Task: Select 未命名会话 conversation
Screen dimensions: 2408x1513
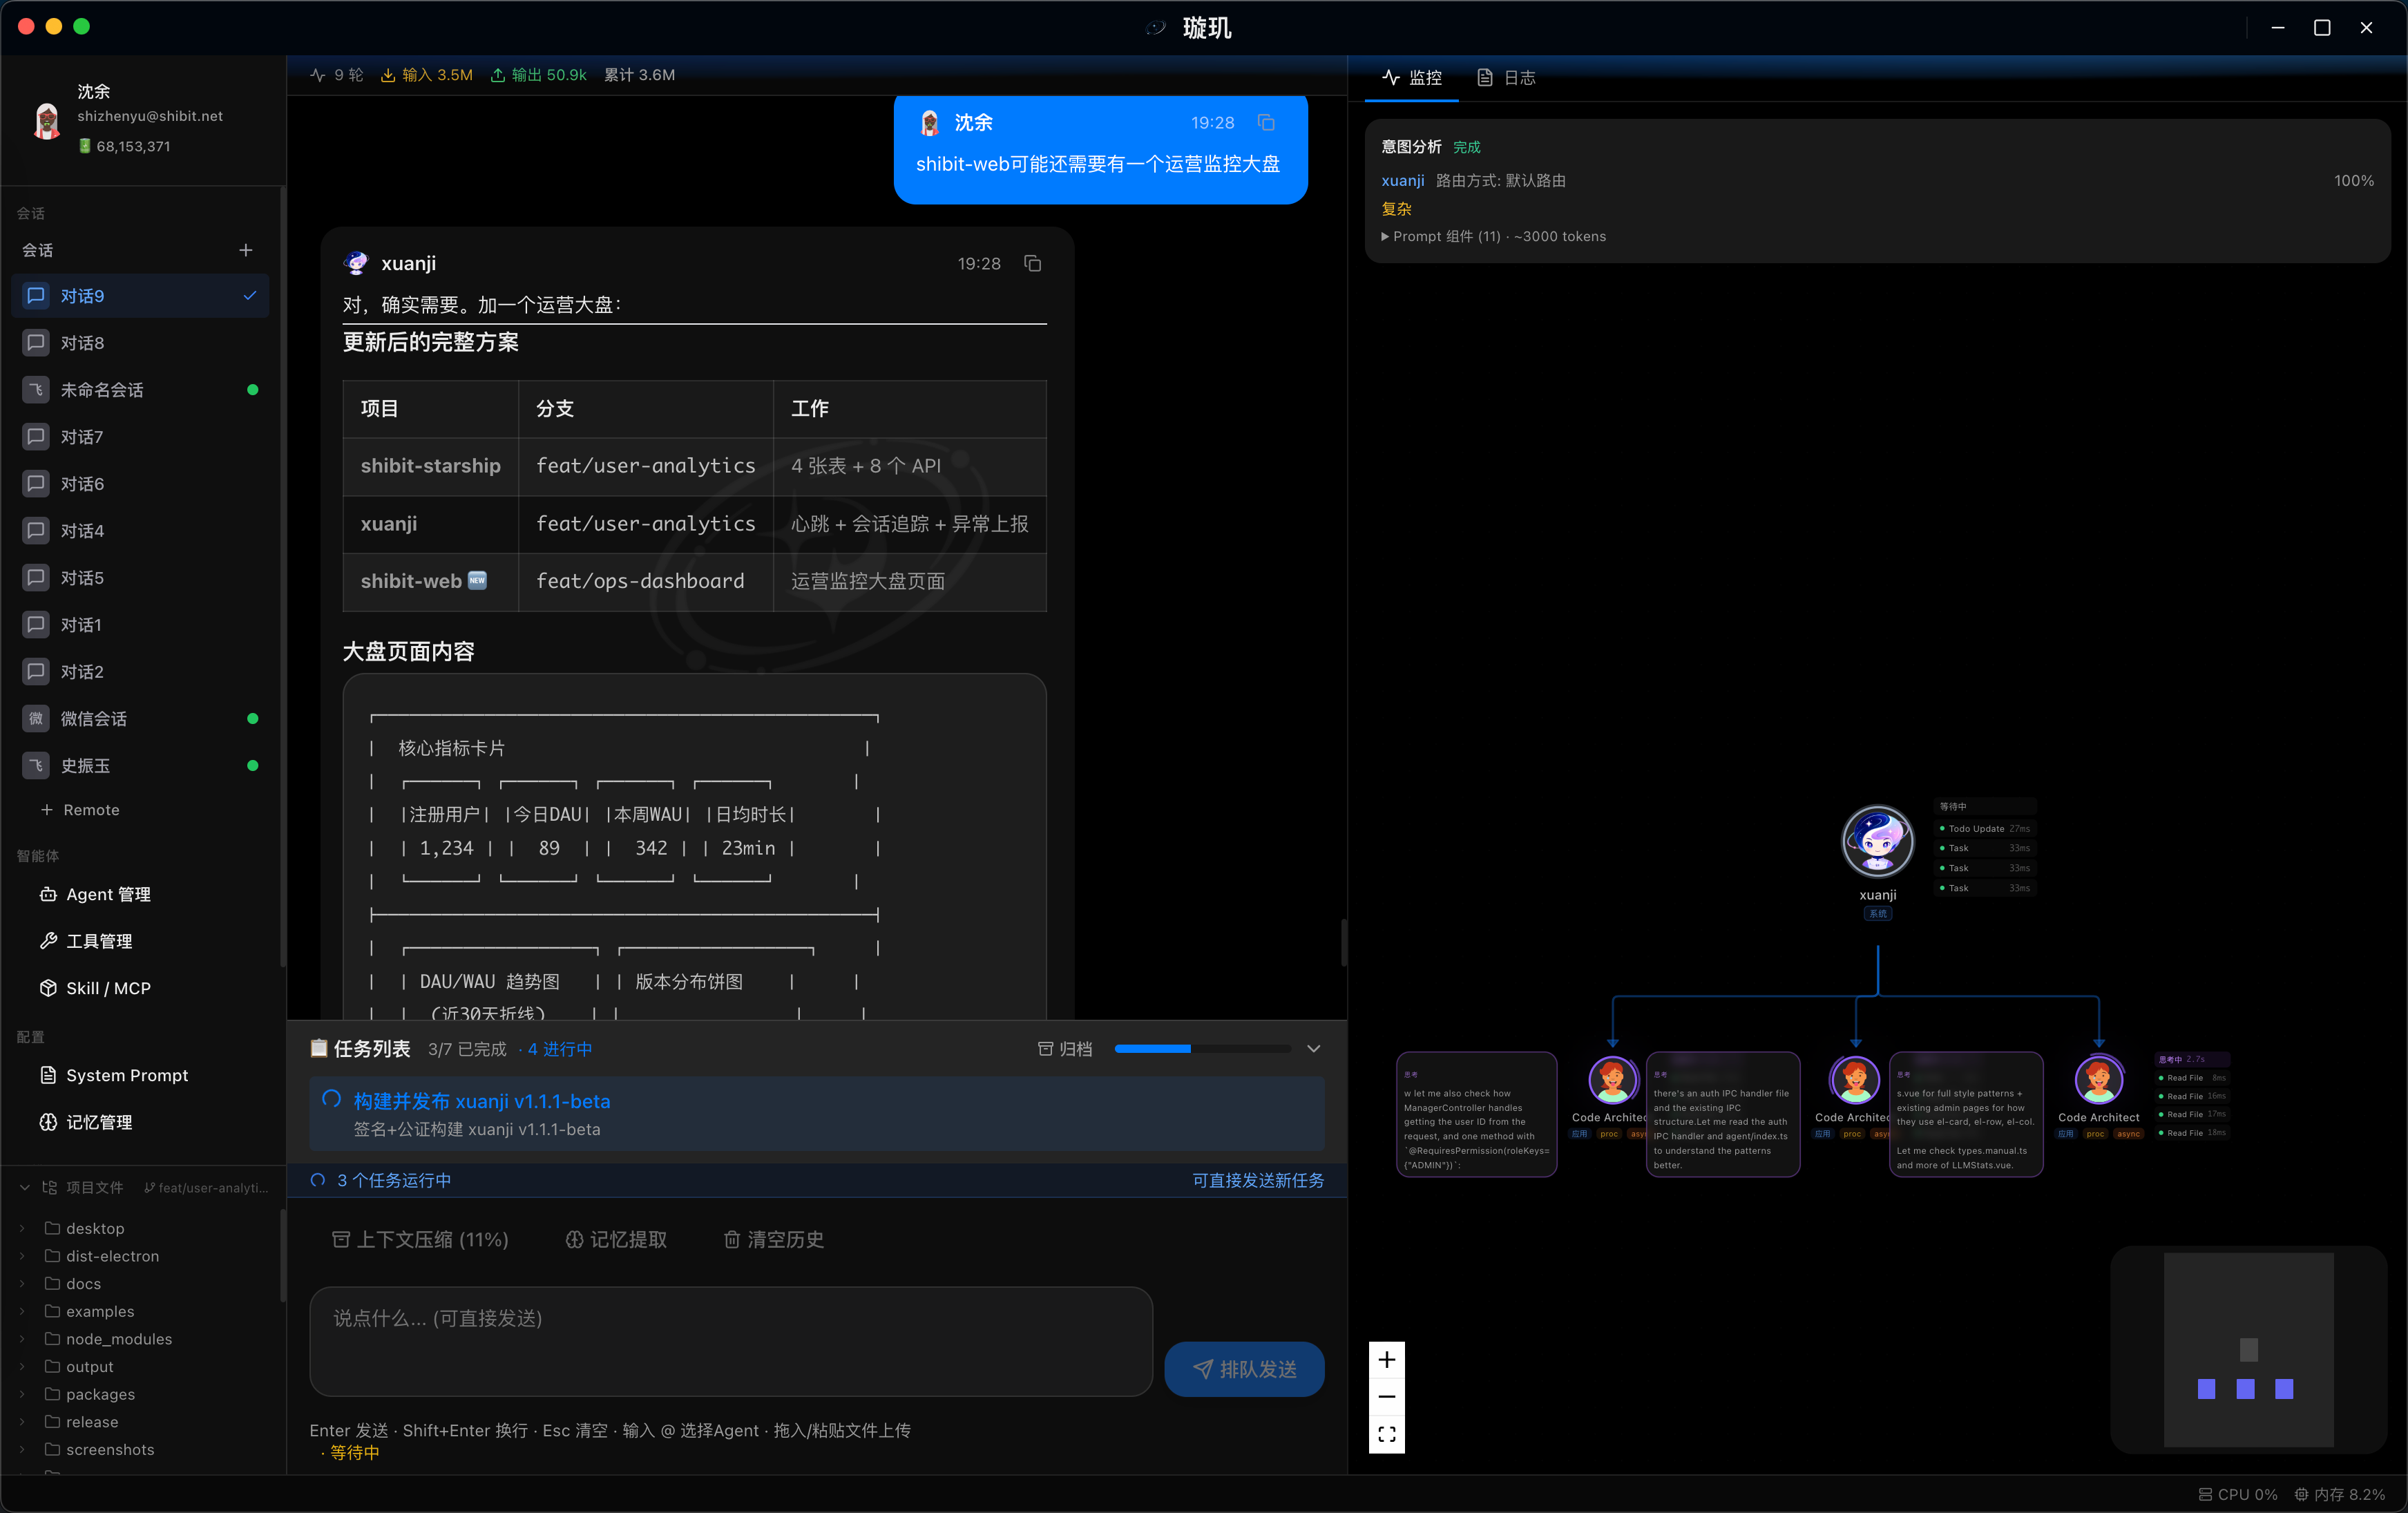Action: [141, 390]
